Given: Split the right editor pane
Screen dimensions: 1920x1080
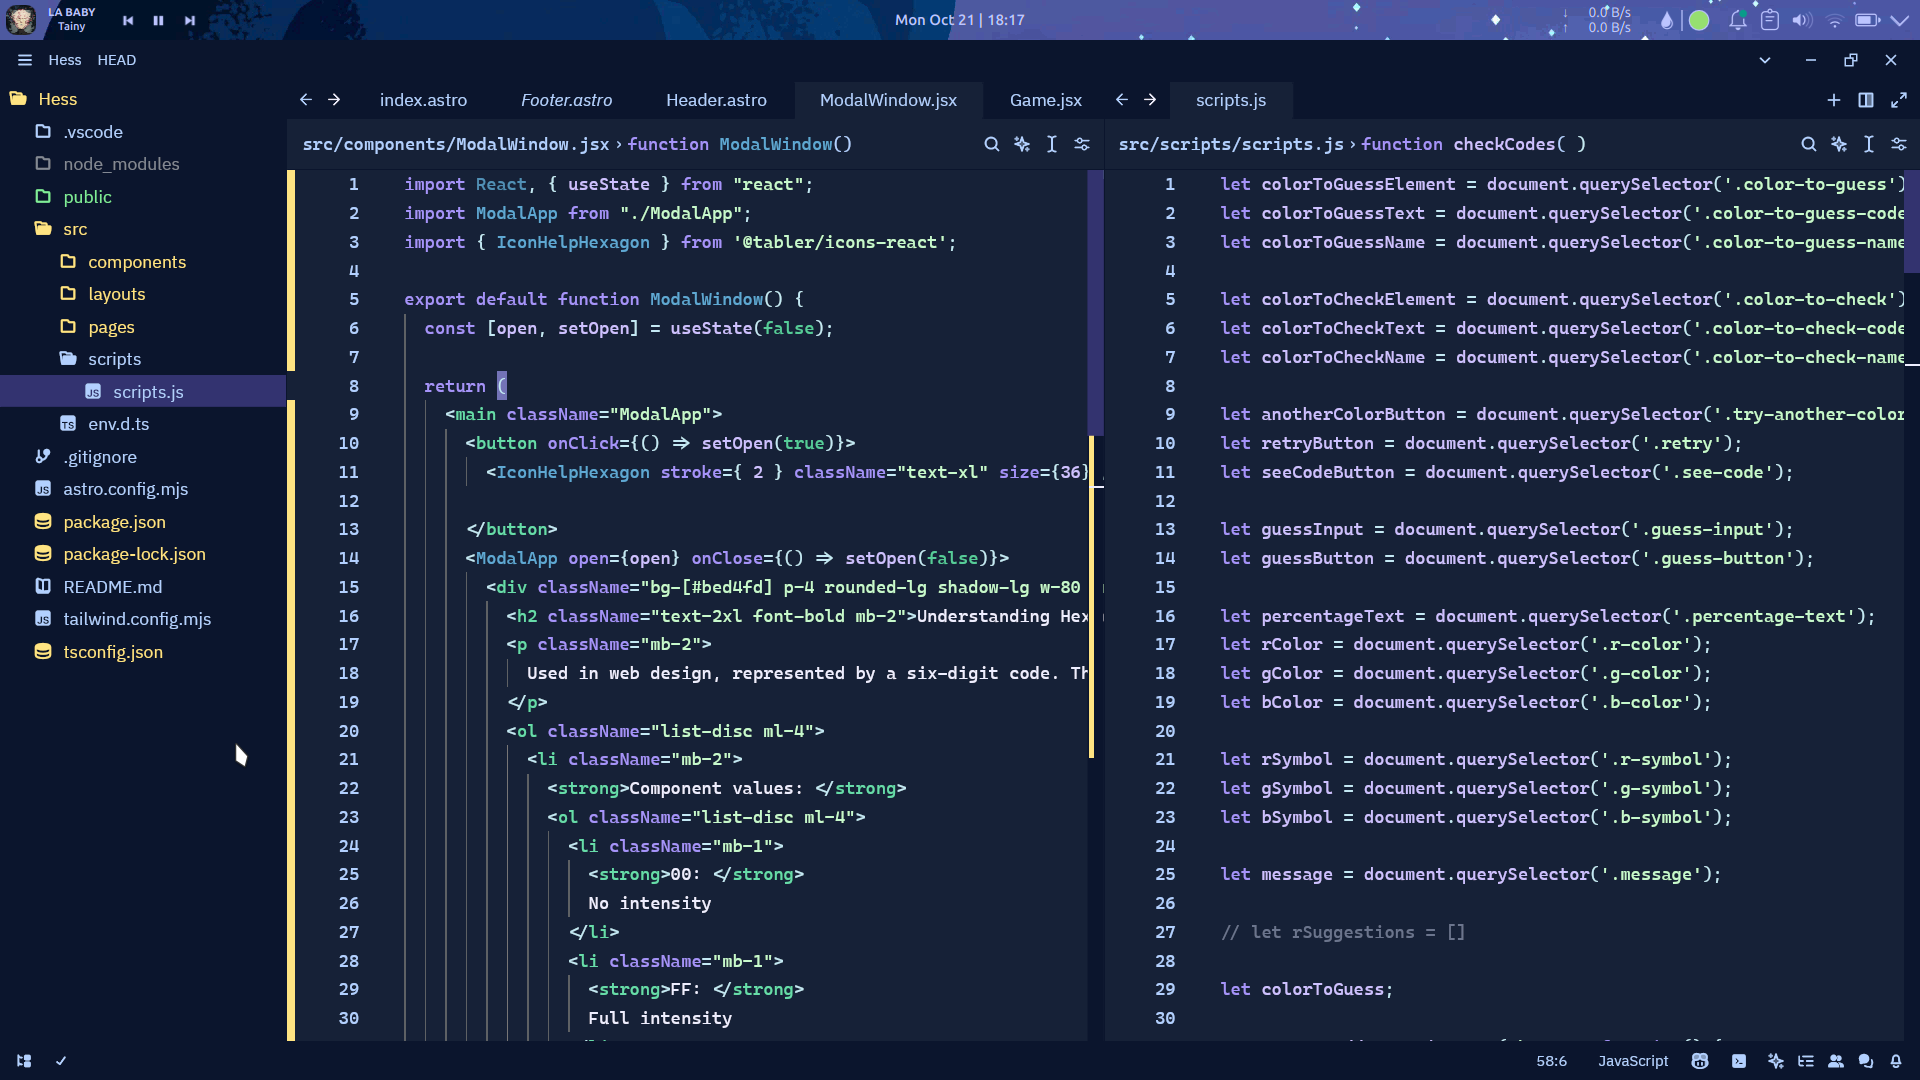Looking at the screenshot, I should tap(1866, 100).
